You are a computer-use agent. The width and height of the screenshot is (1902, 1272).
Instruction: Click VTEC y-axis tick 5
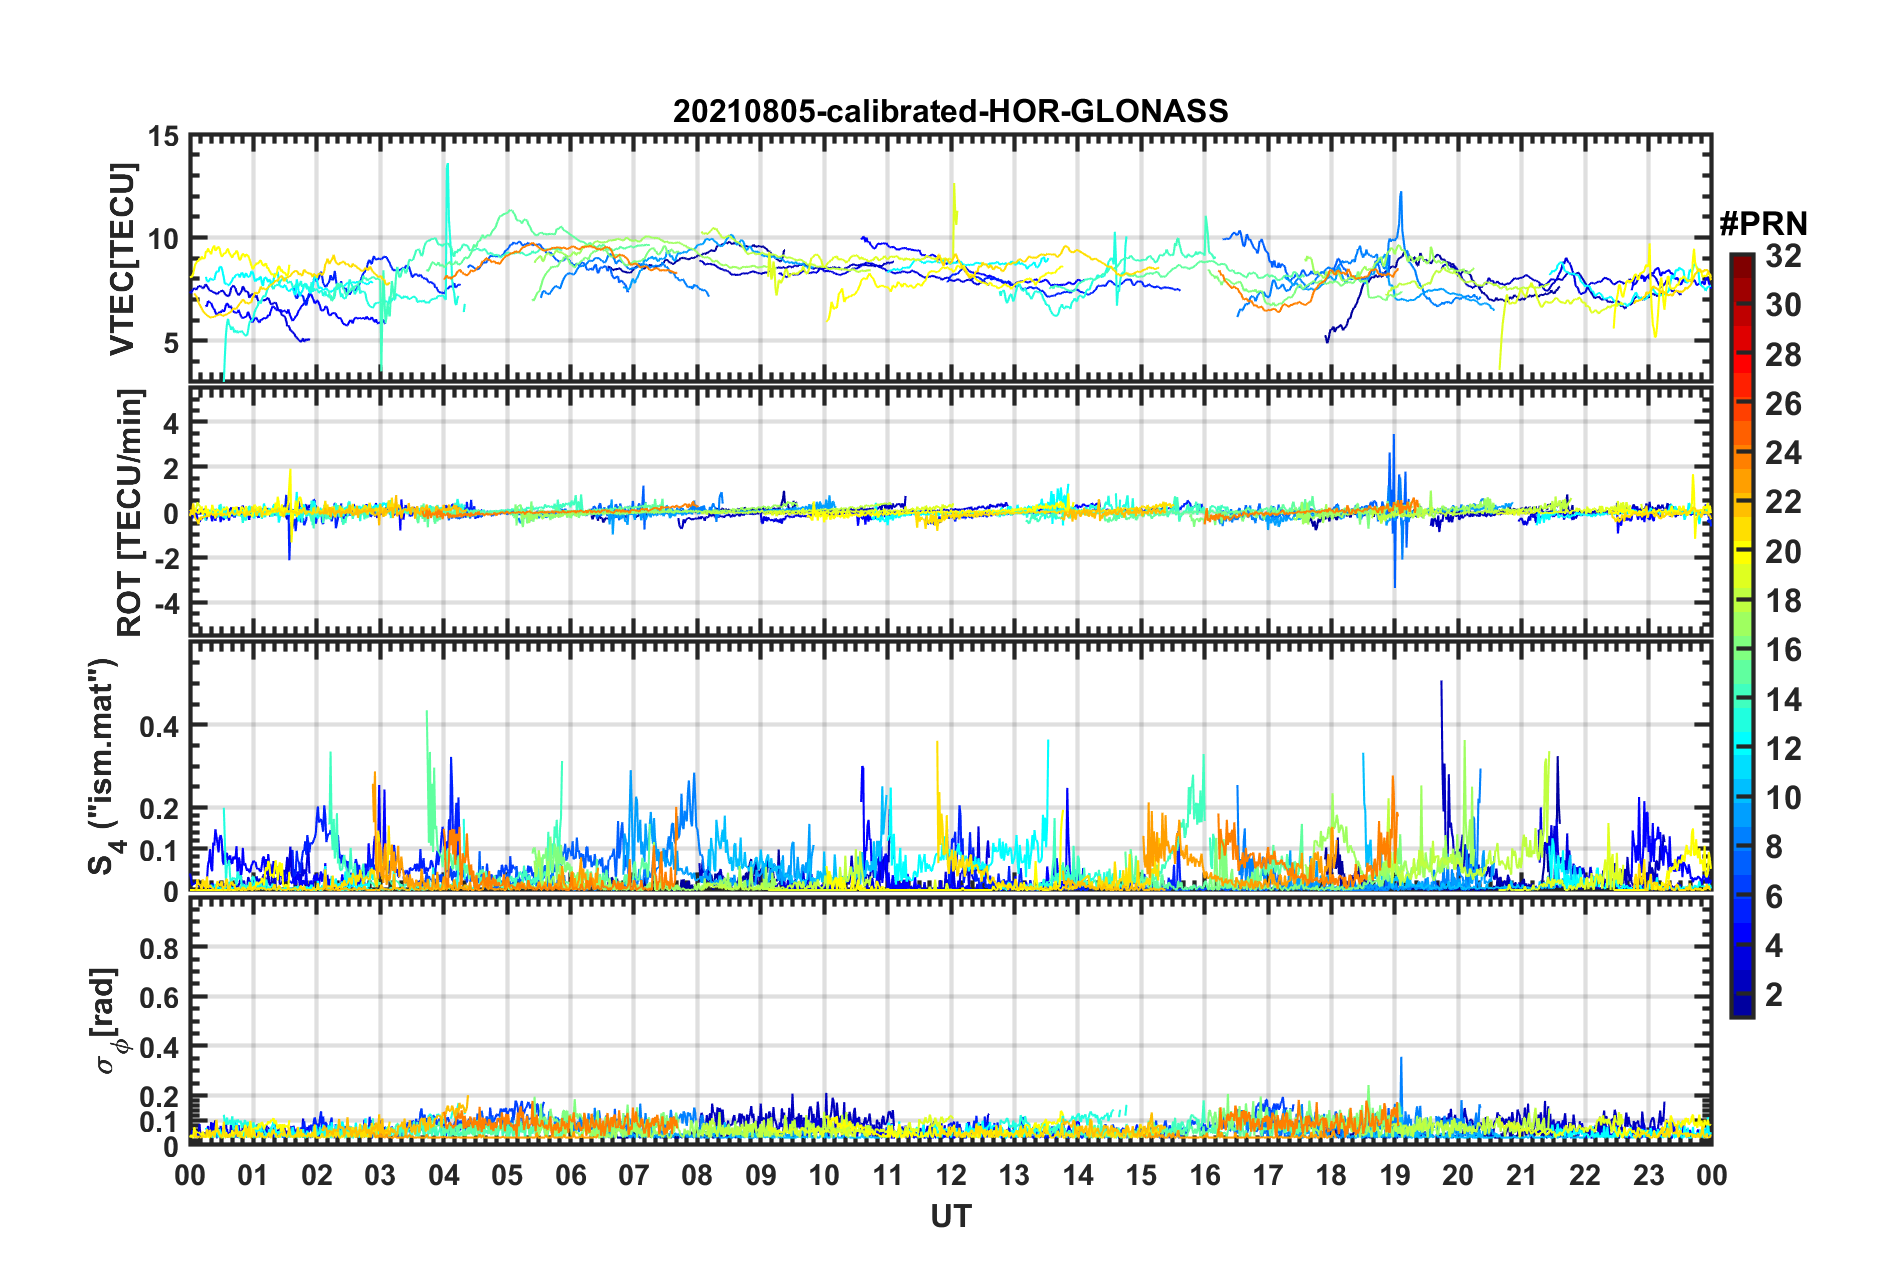(x=172, y=343)
